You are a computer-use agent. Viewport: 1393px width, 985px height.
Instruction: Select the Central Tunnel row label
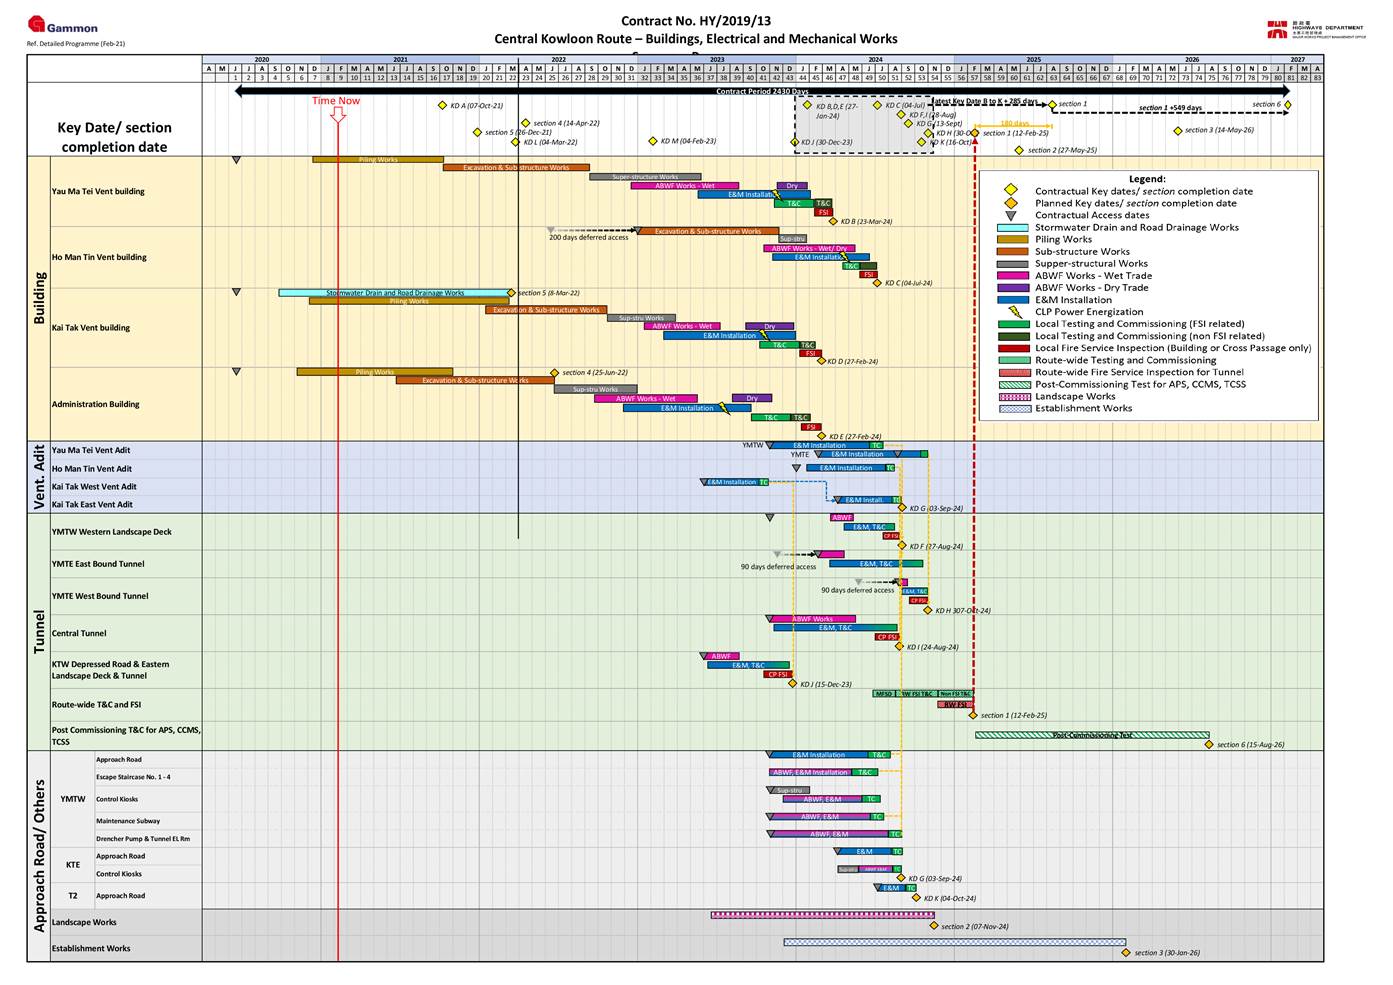click(x=79, y=633)
